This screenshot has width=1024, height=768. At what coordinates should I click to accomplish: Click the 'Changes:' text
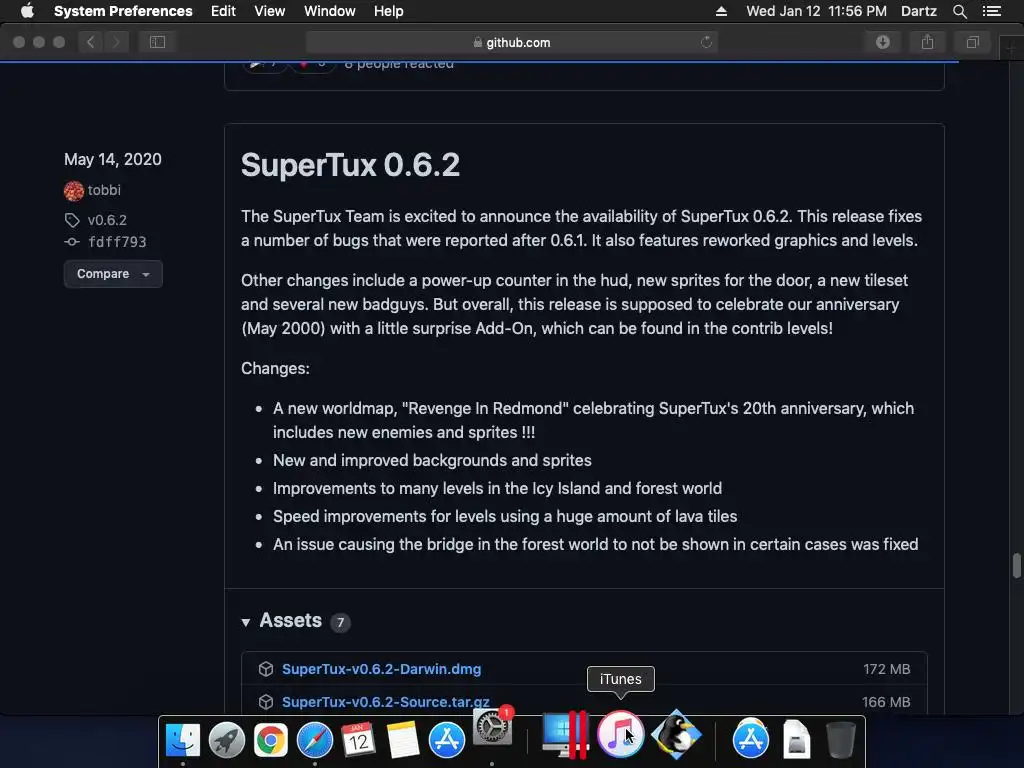[275, 368]
